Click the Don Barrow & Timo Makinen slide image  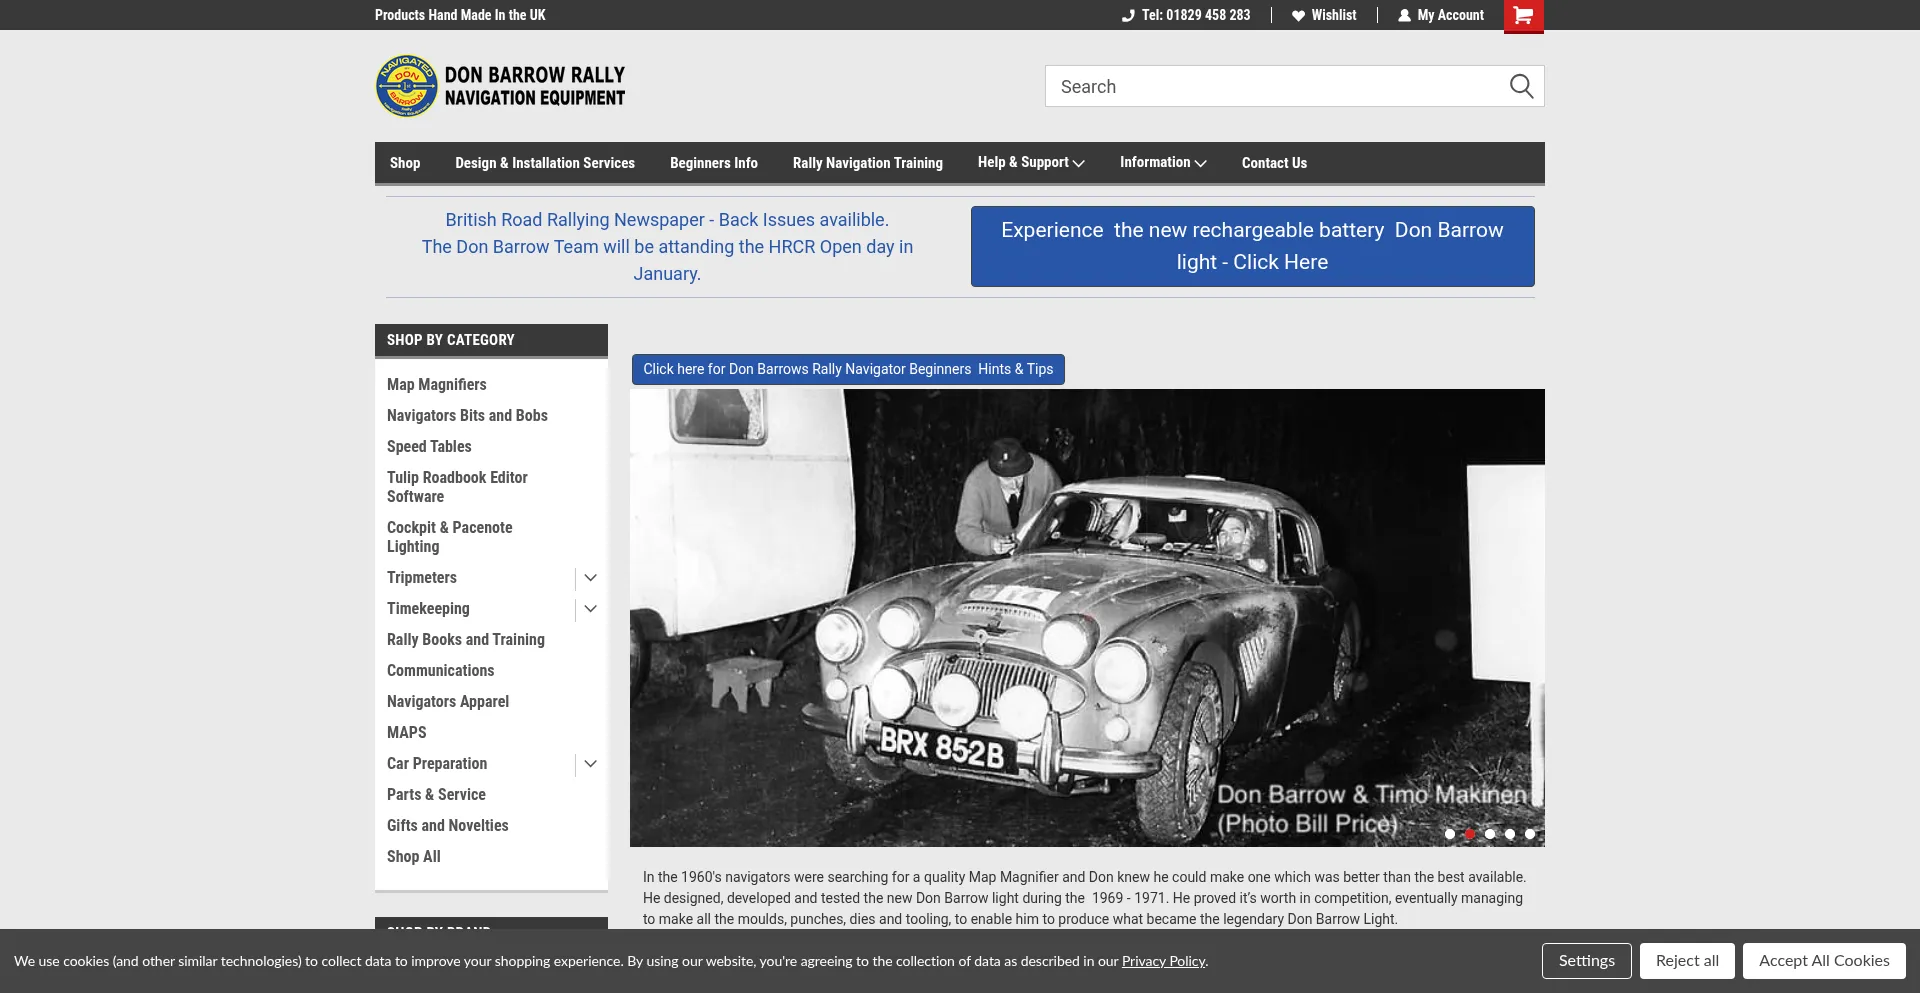1087,618
